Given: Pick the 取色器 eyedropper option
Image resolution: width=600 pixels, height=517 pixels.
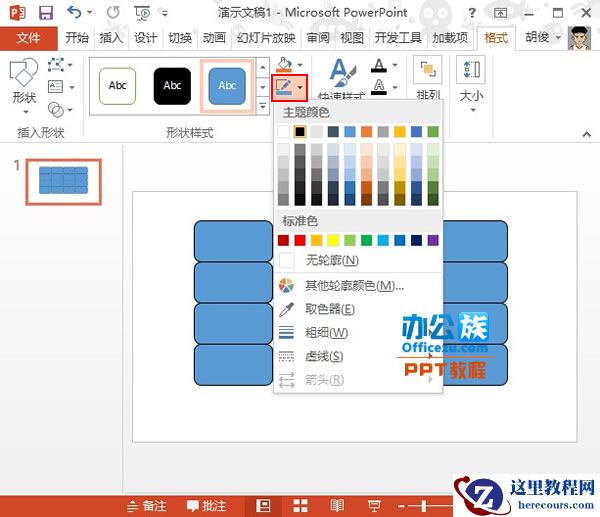Looking at the screenshot, I should click(358, 309).
